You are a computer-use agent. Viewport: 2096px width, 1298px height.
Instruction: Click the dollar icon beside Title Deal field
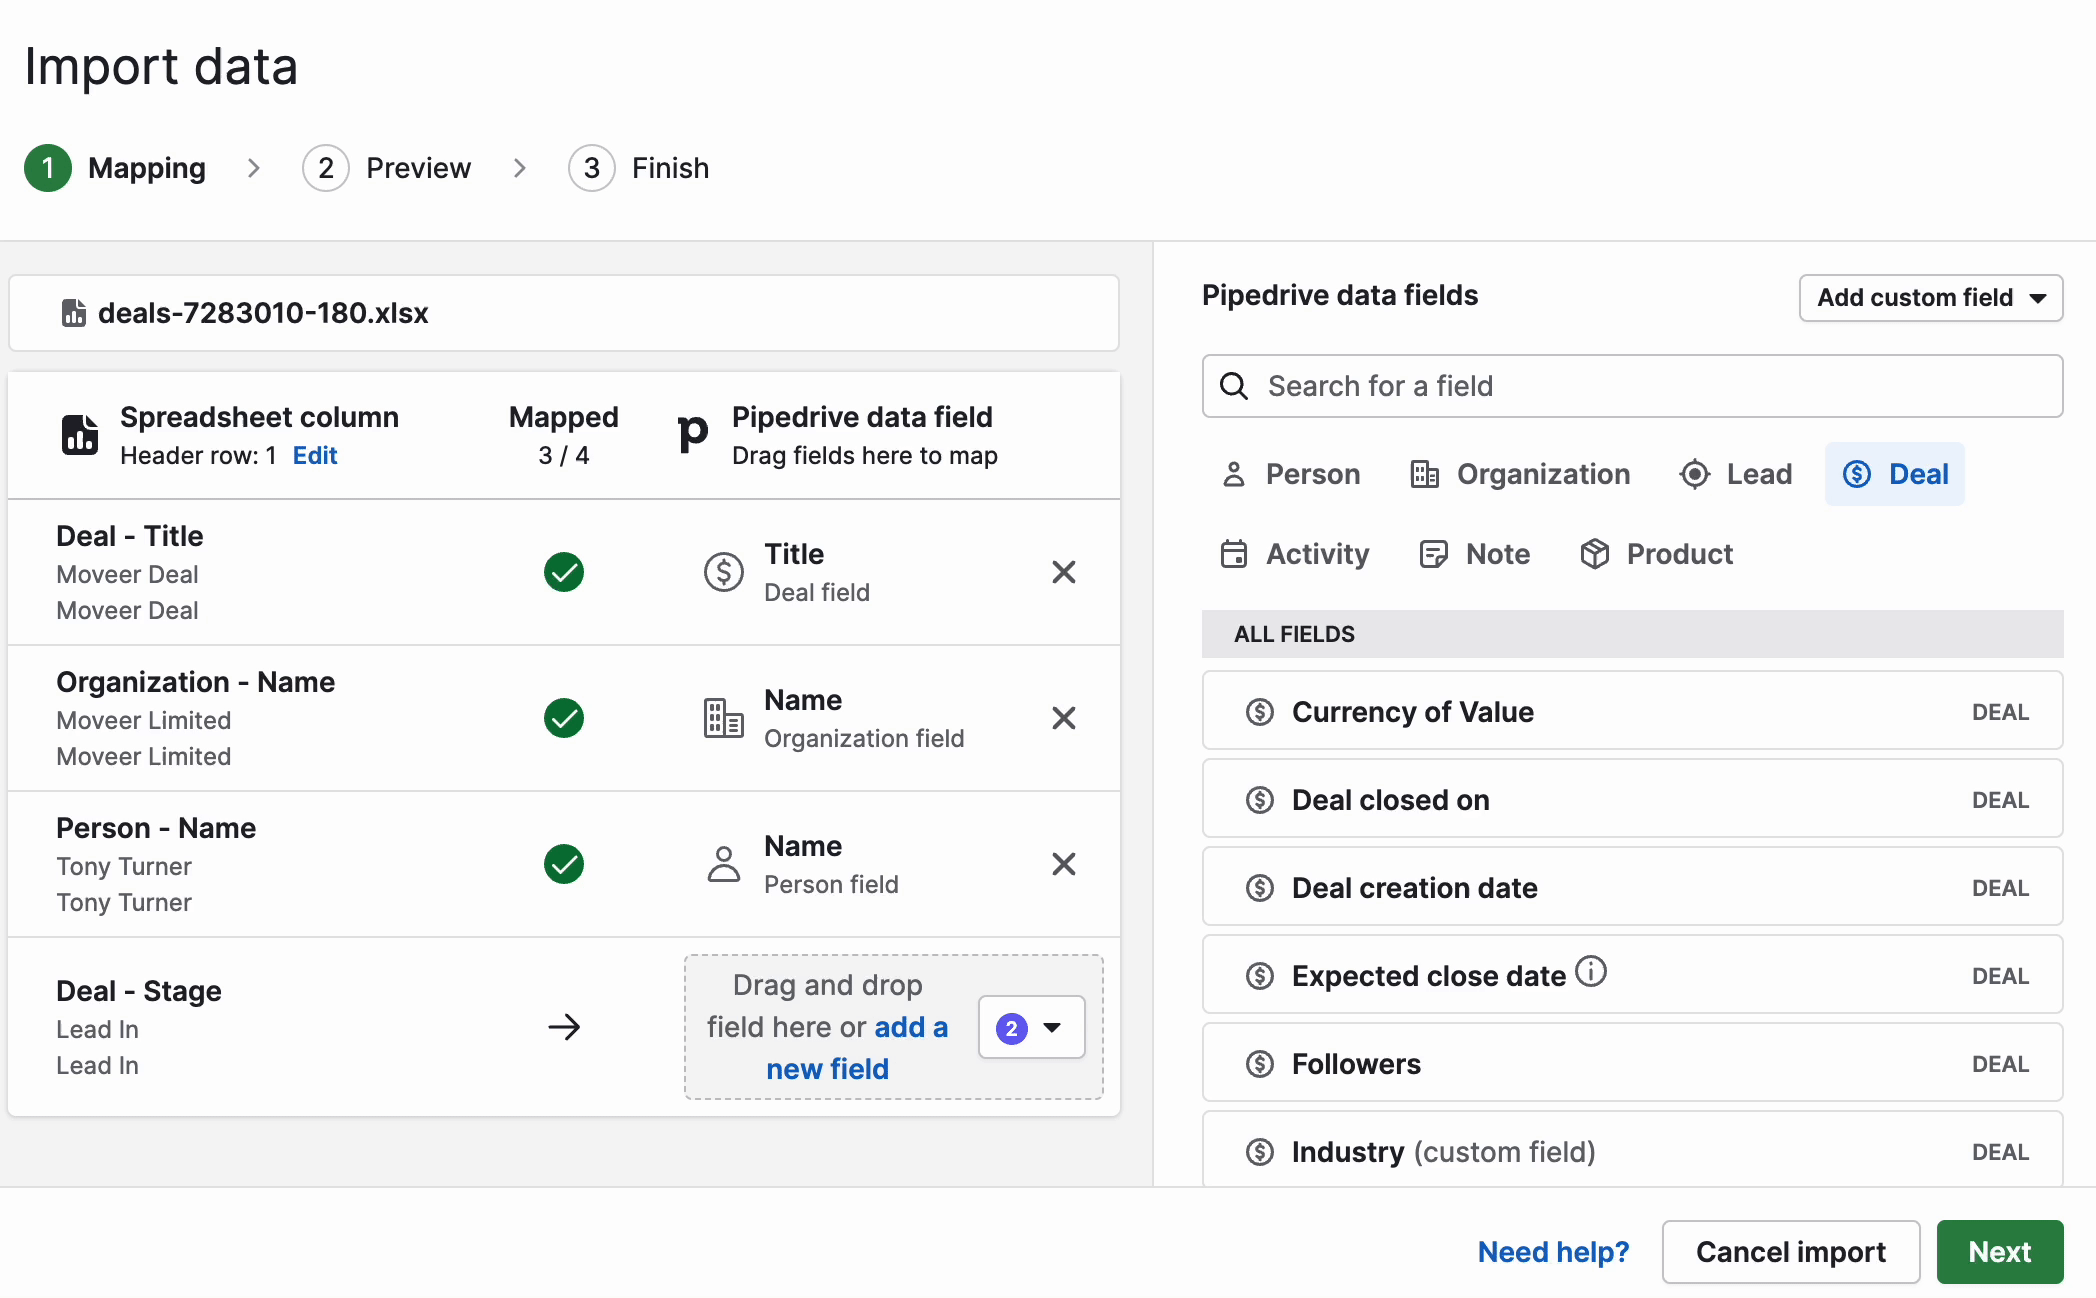(x=724, y=572)
